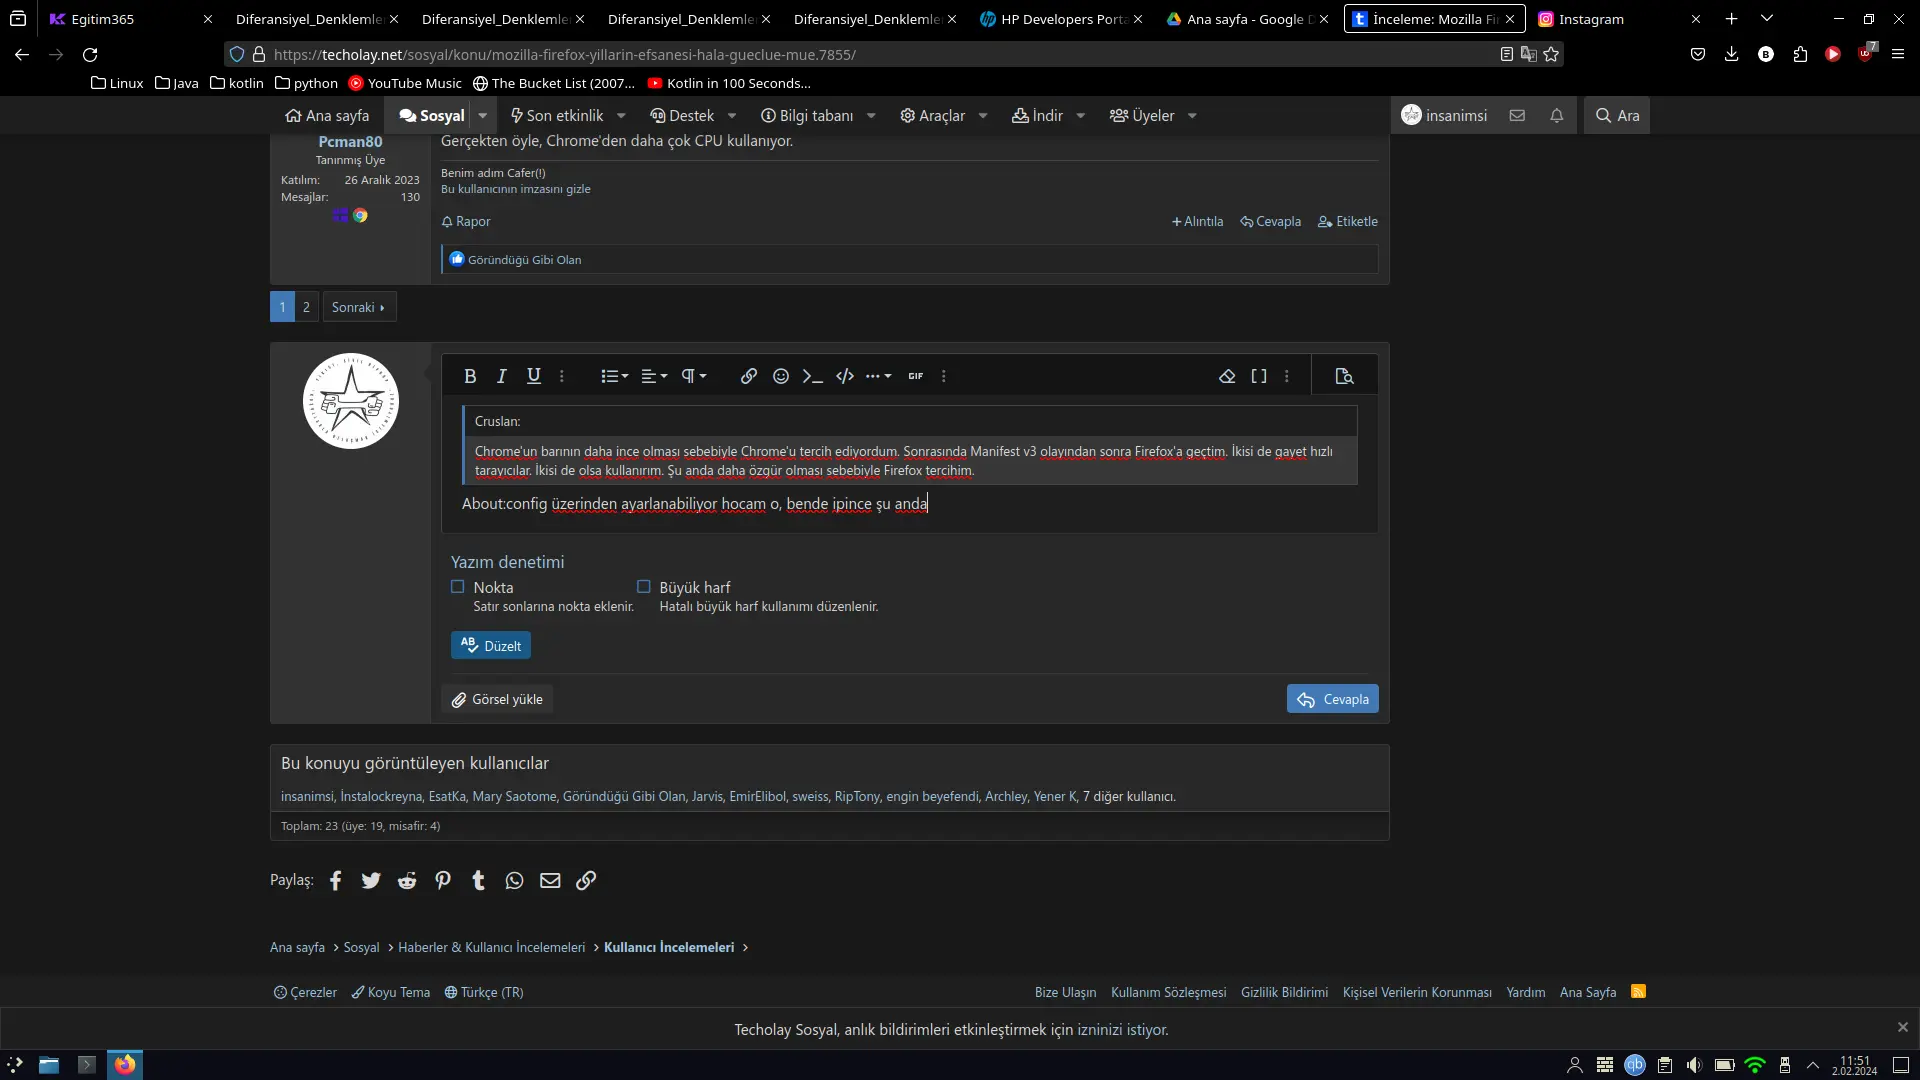
Task: Quote the post with Alıntıla
Action: click(1197, 222)
